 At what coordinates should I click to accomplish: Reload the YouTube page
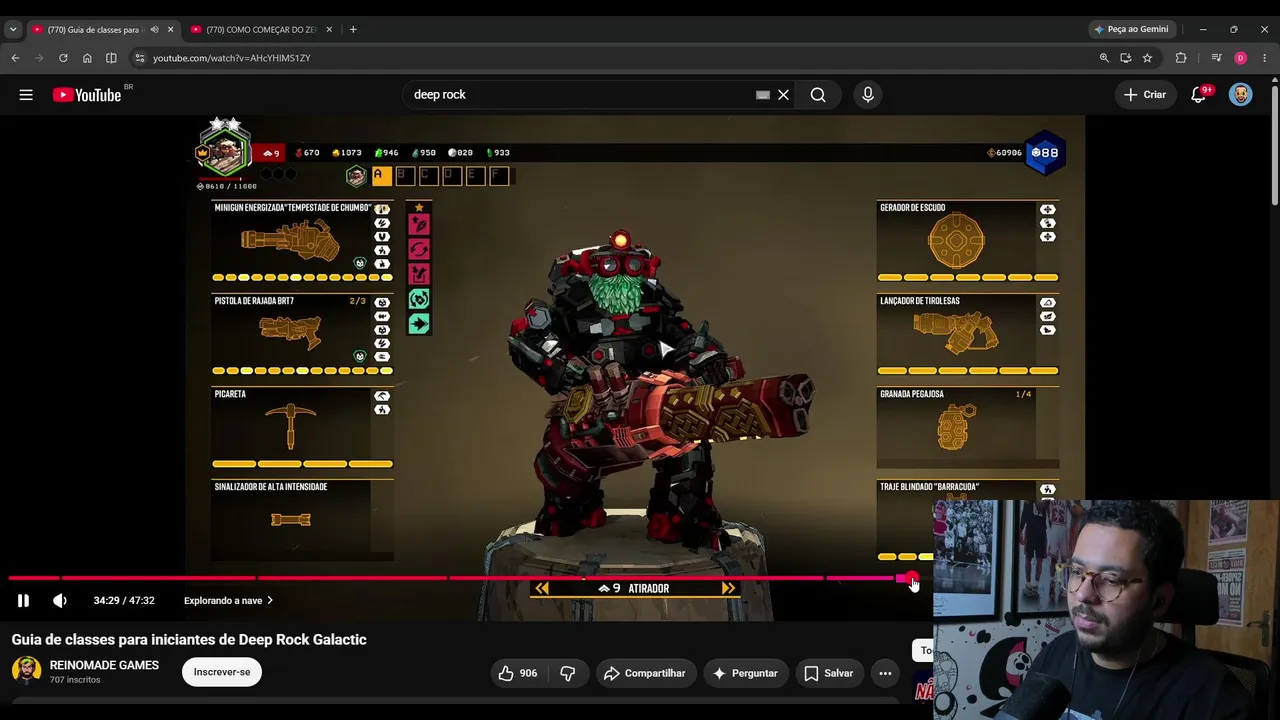pyautogui.click(x=63, y=58)
